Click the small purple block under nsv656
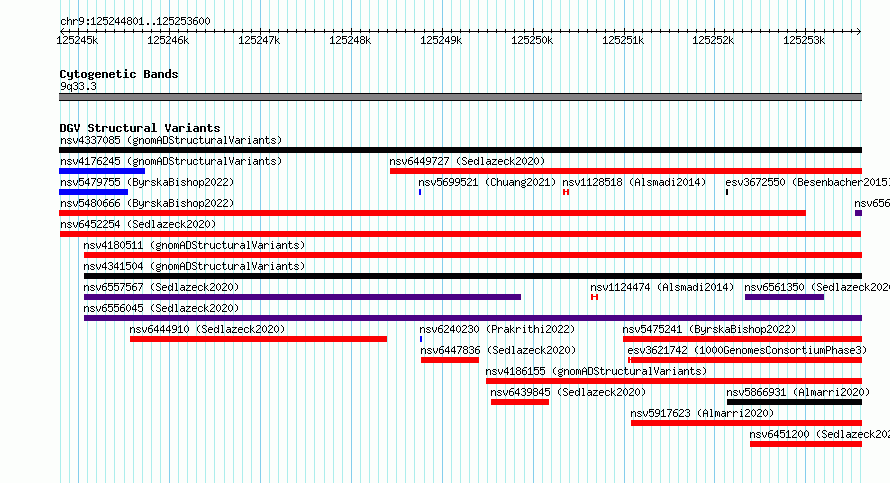 tap(859, 213)
